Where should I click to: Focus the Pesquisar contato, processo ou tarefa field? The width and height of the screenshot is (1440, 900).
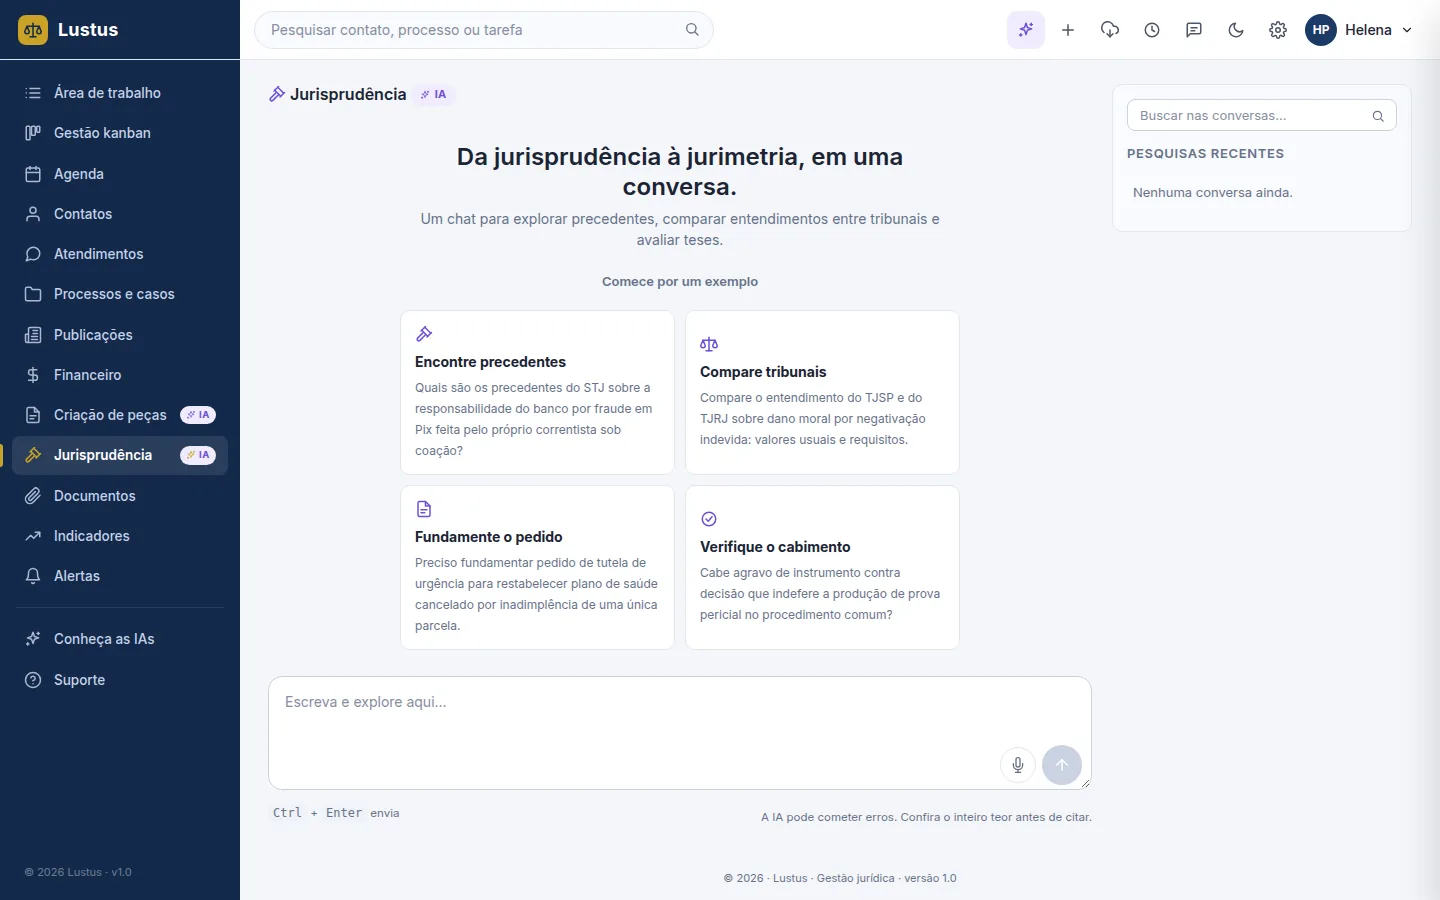pos(484,30)
